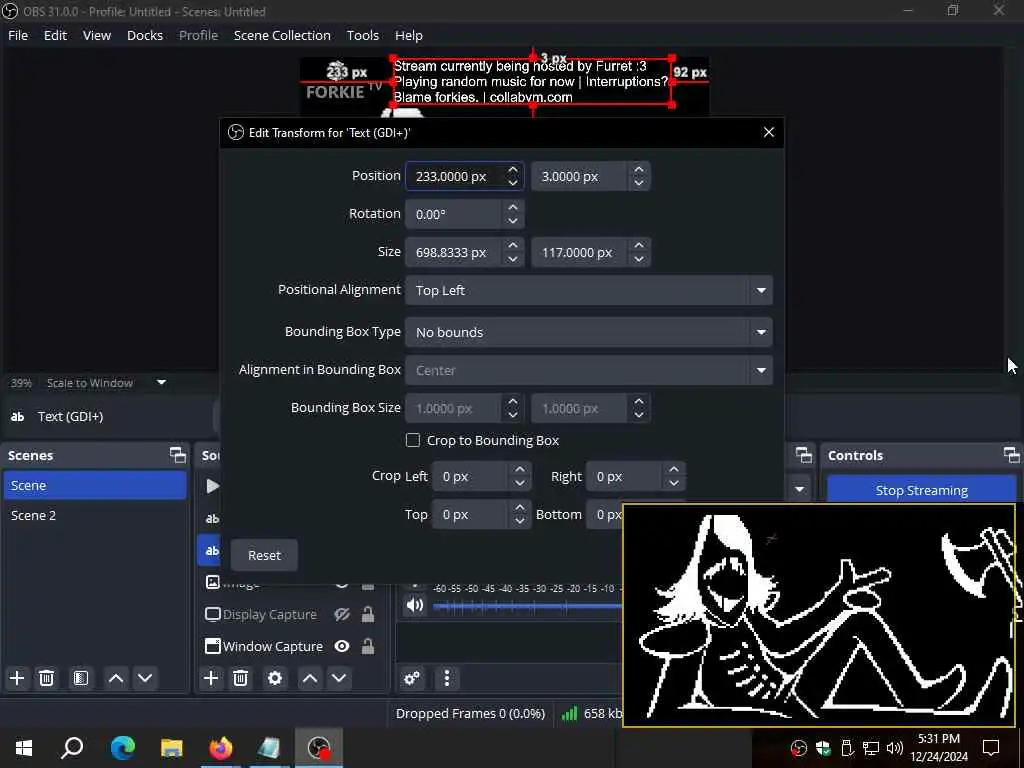Open volume control in system tray

point(895,748)
